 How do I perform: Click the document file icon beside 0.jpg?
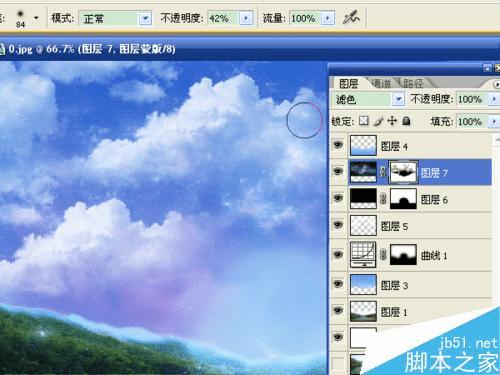(x=2, y=49)
